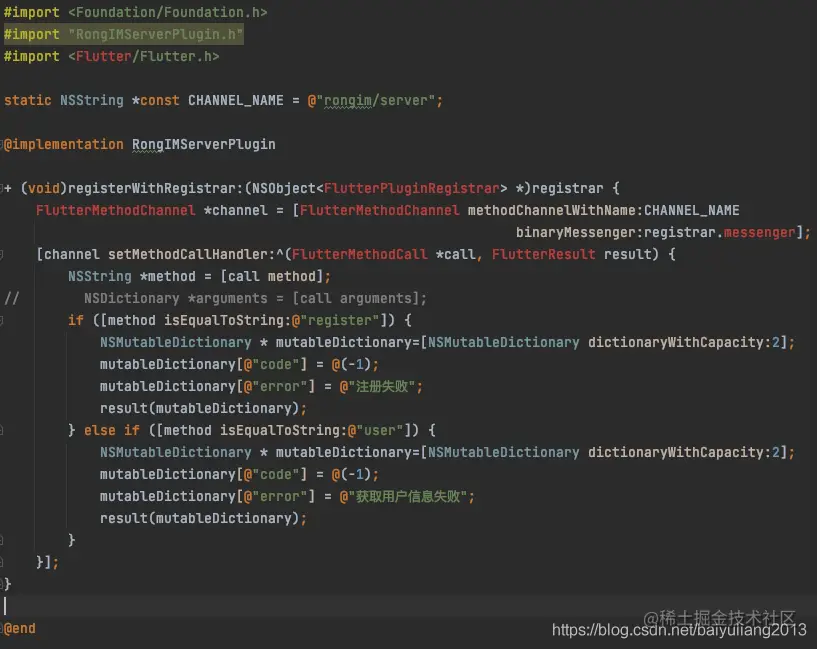Click the @"user" string literal
Image resolution: width=817 pixels, height=649 pixels.
(376, 430)
